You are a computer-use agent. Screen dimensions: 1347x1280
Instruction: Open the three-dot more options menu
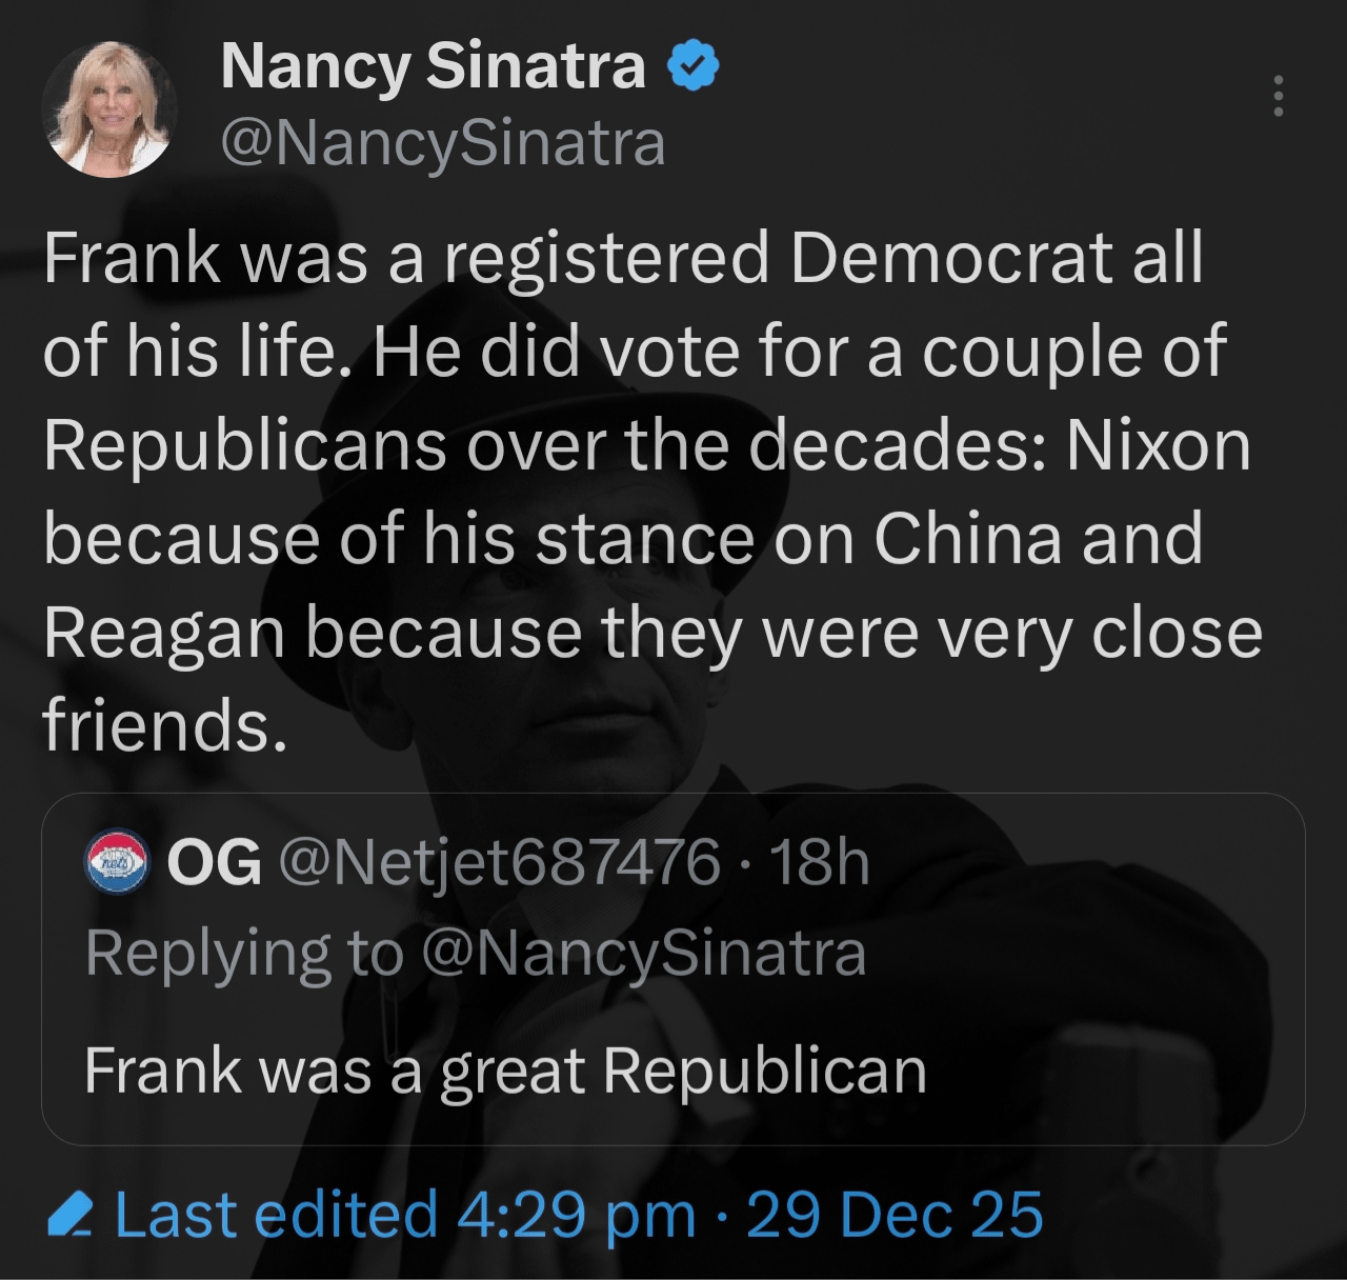1277,98
